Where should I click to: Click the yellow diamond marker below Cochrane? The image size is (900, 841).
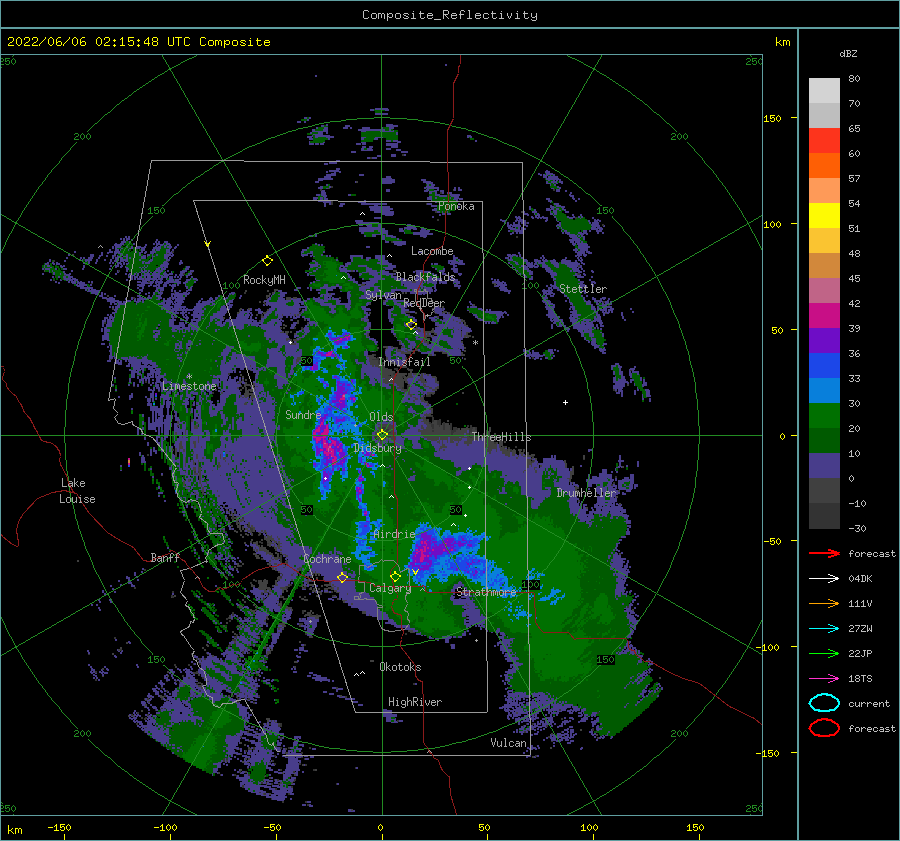tap(343, 577)
